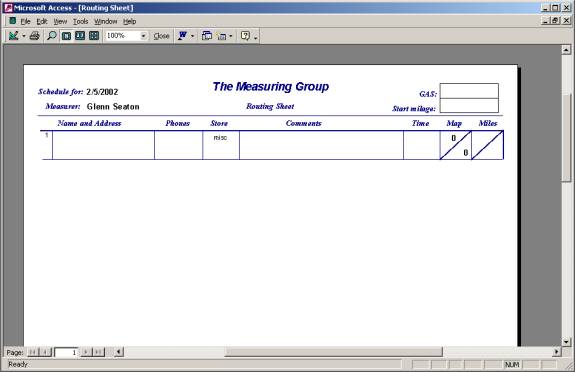This screenshot has width=575, height=372.
Task: Expand the New Object dropdown arrow
Action: pos(231,36)
